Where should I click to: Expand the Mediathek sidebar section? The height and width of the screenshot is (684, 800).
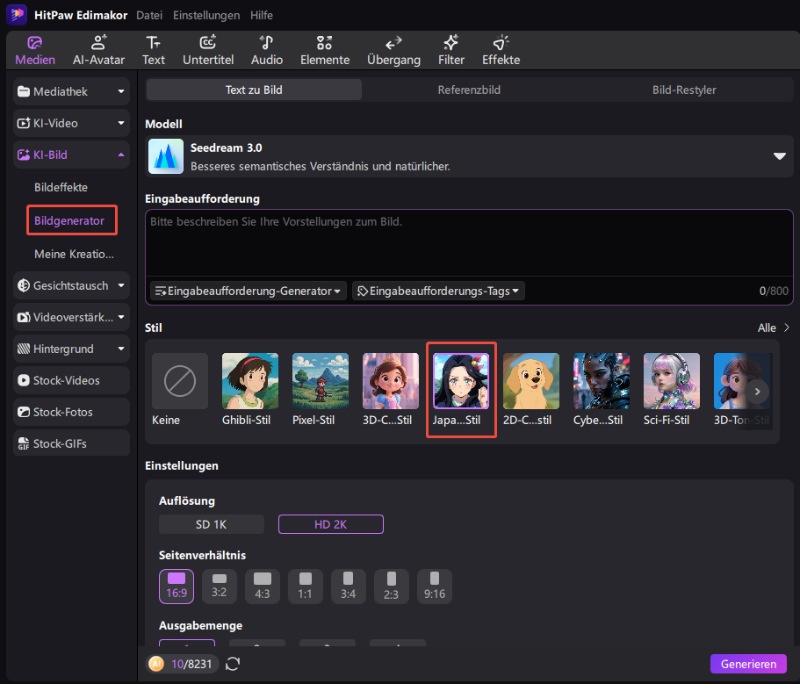point(72,92)
